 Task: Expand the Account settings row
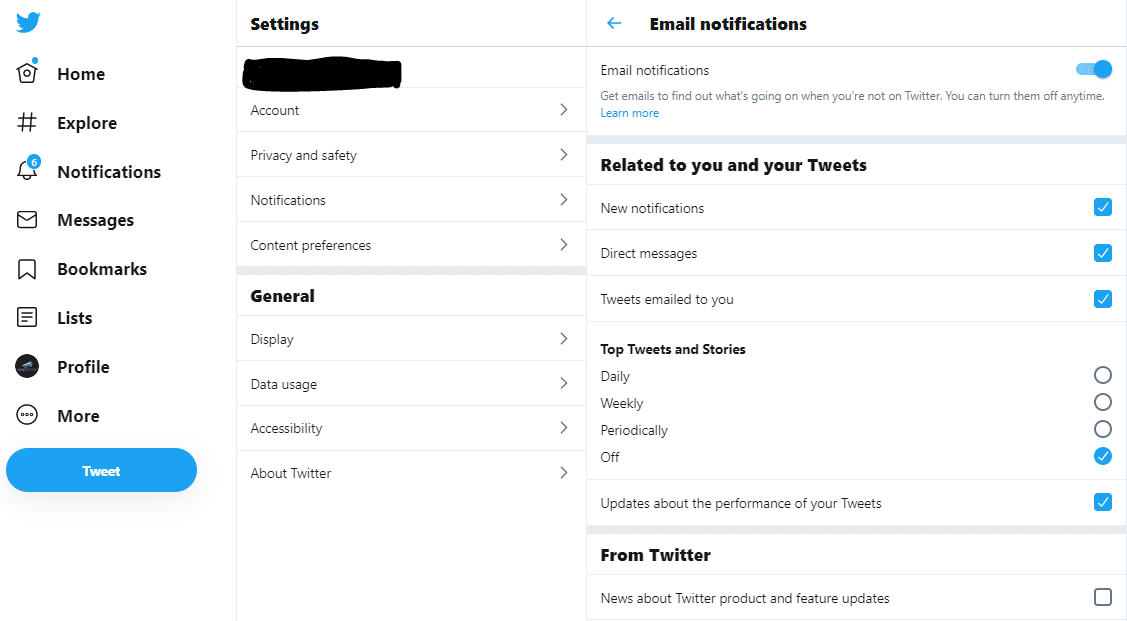click(410, 110)
